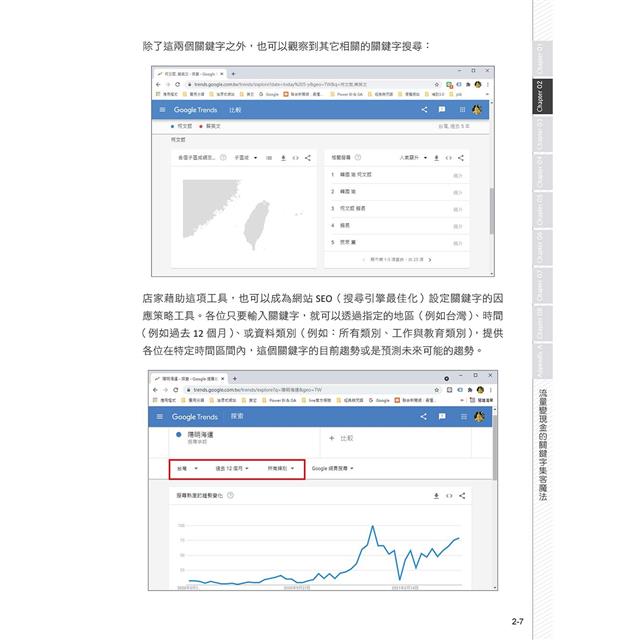Click the account avatar in the 比較 window's header

[x=477, y=109]
